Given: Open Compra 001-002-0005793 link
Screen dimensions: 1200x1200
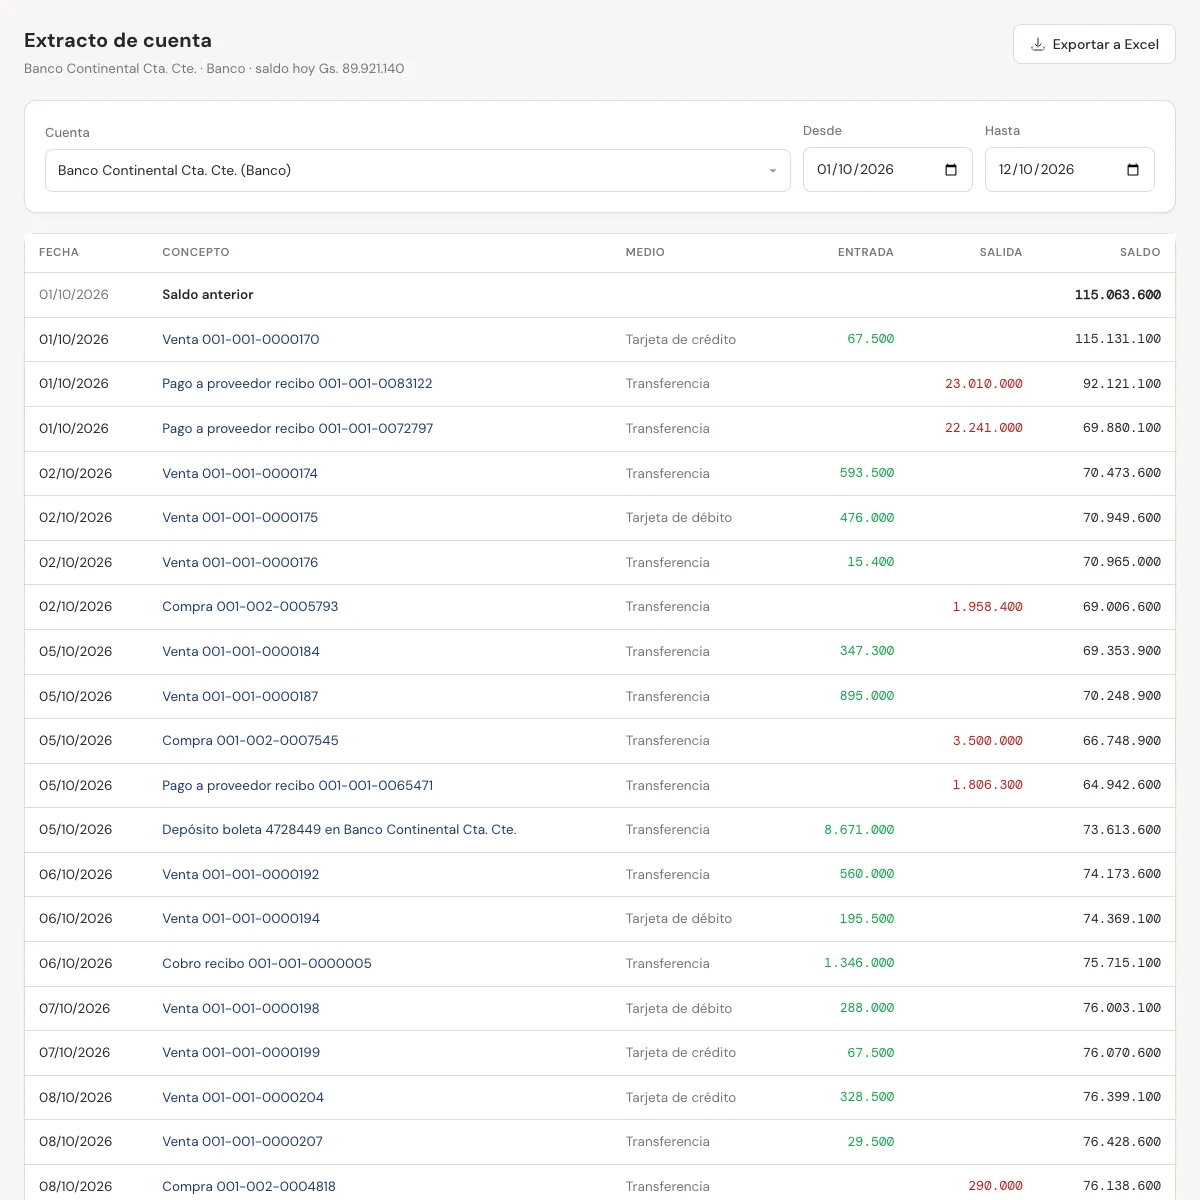Looking at the screenshot, I should [250, 607].
